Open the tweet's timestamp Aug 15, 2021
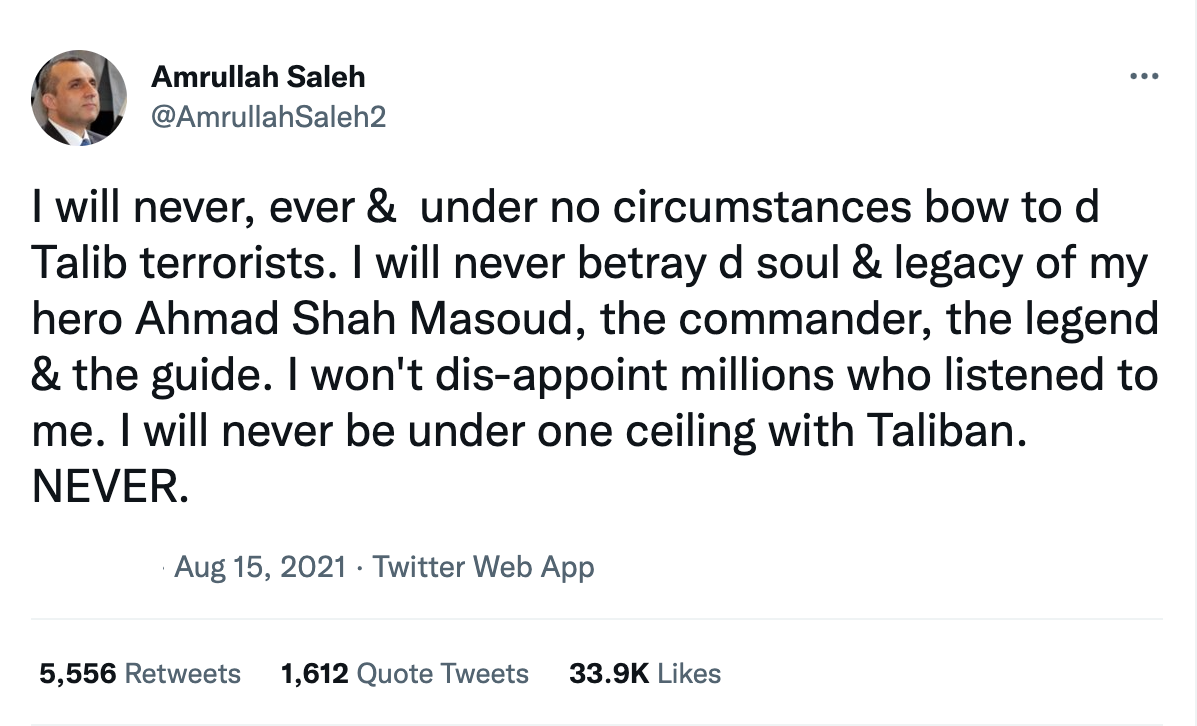 coord(262,567)
